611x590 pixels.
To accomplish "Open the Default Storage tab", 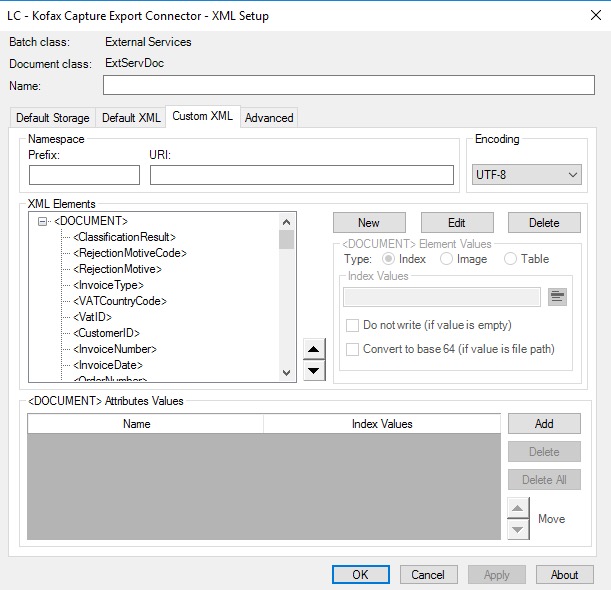I will (x=52, y=118).
